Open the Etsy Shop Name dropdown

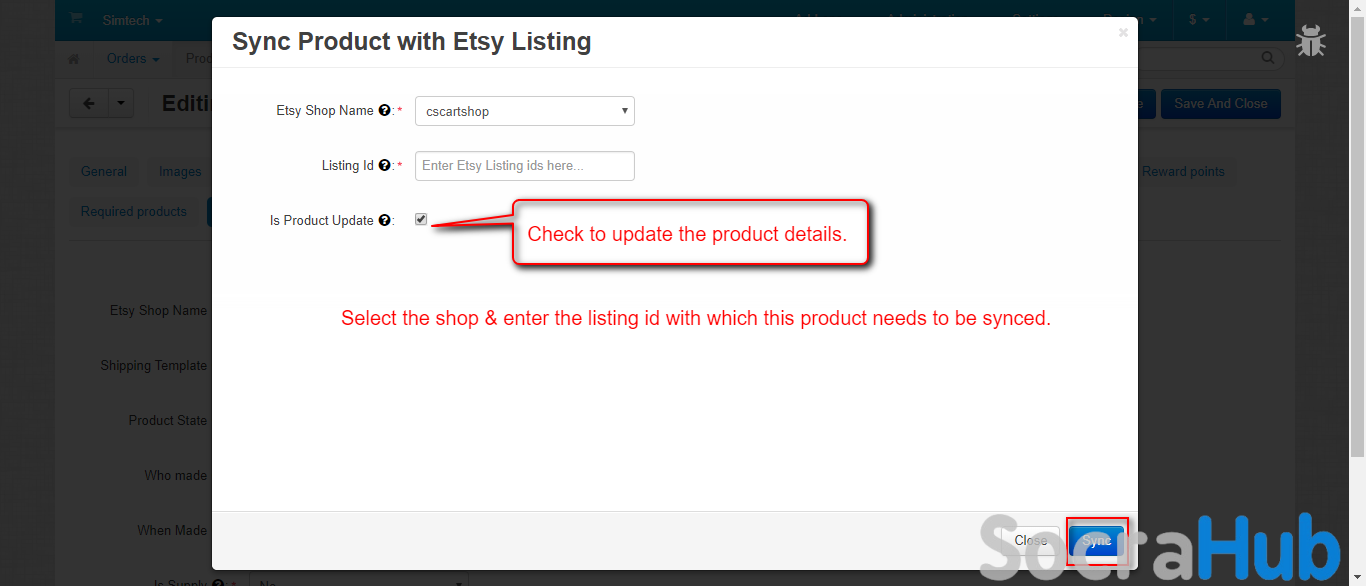click(525, 111)
